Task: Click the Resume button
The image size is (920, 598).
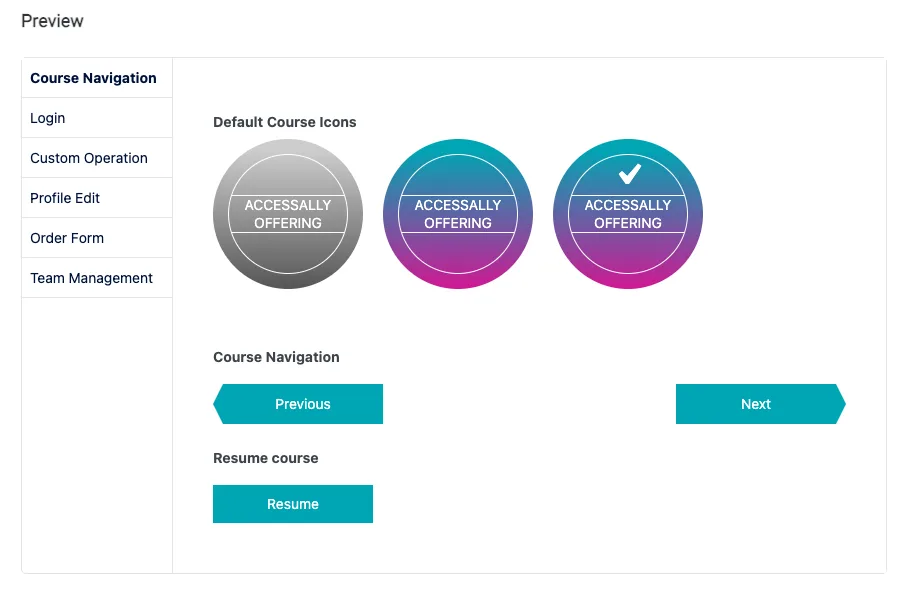Action: [293, 504]
